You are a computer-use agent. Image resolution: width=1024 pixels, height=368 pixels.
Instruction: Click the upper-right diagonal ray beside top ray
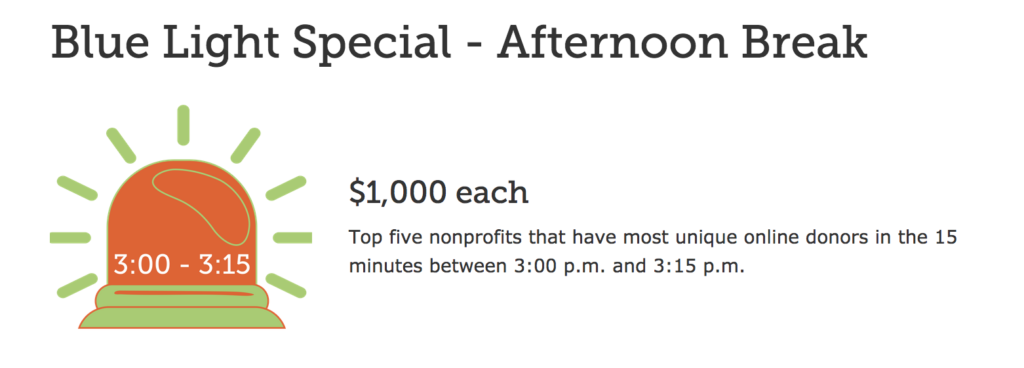click(x=246, y=146)
